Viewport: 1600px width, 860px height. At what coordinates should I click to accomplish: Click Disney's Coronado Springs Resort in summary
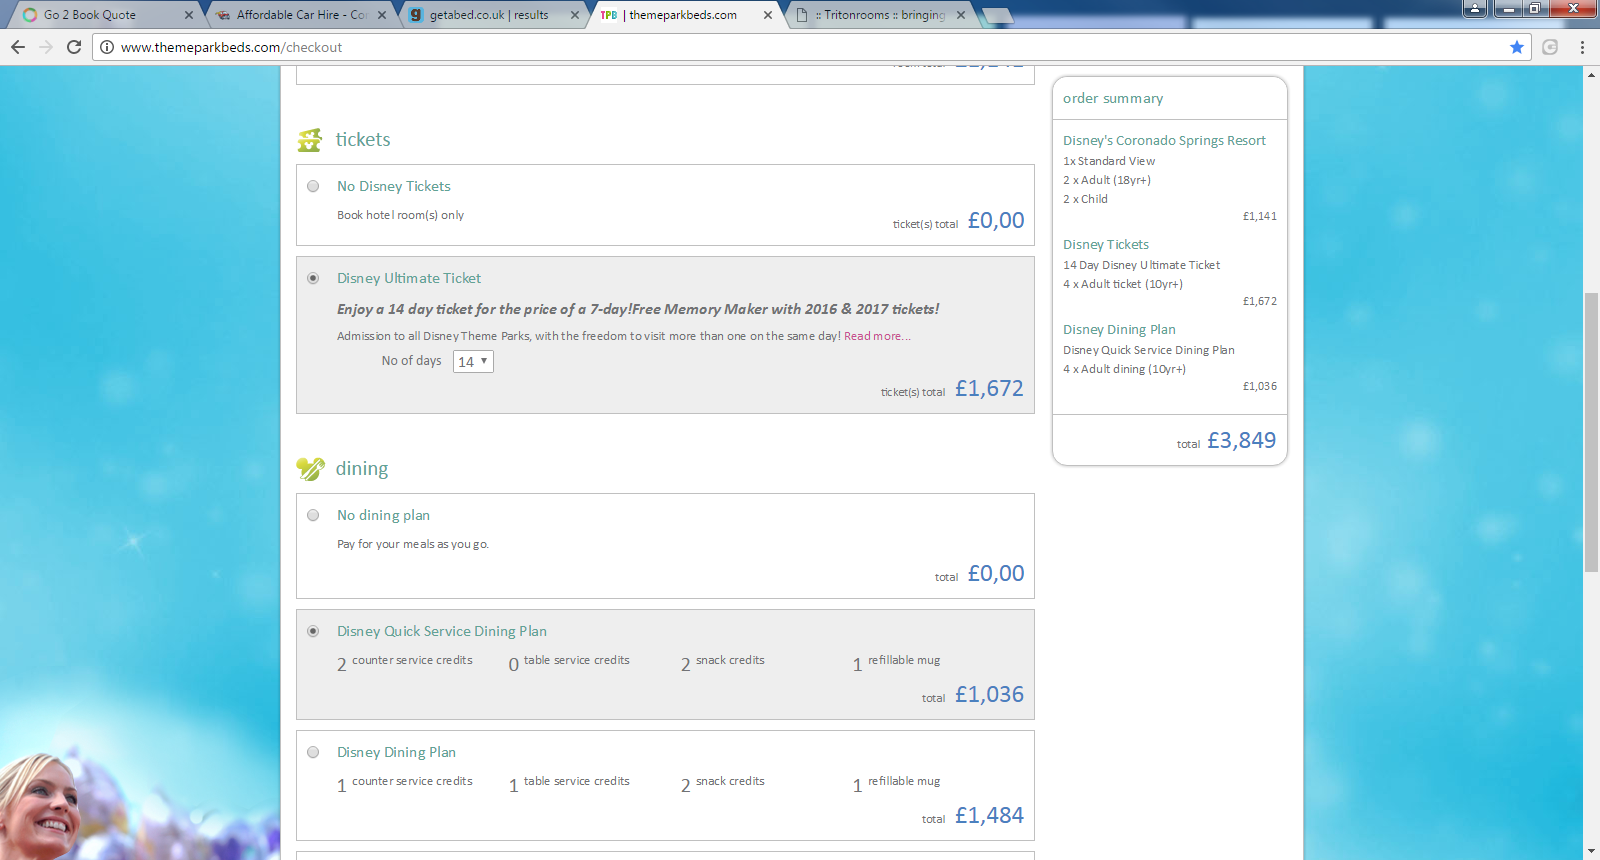tap(1164, 140)
